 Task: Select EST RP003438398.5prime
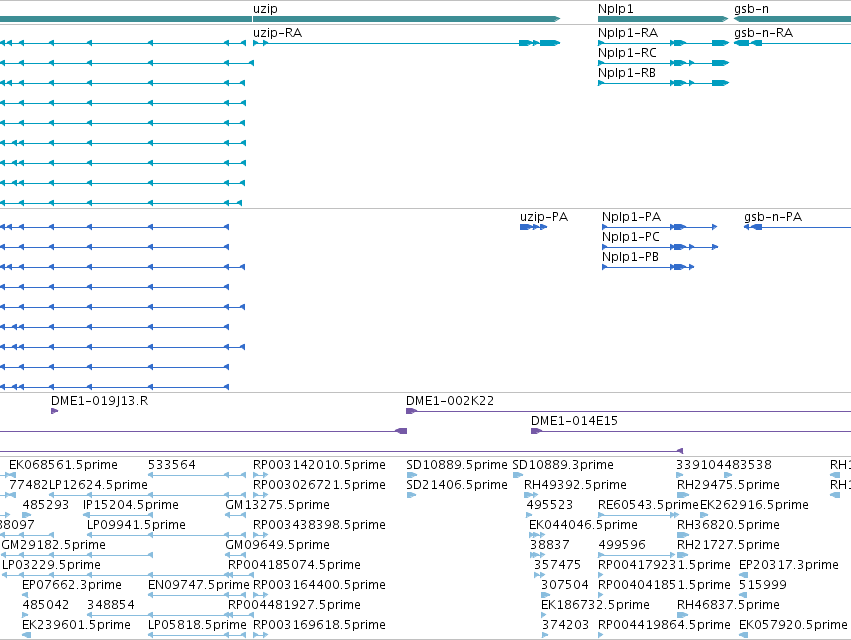319,525
